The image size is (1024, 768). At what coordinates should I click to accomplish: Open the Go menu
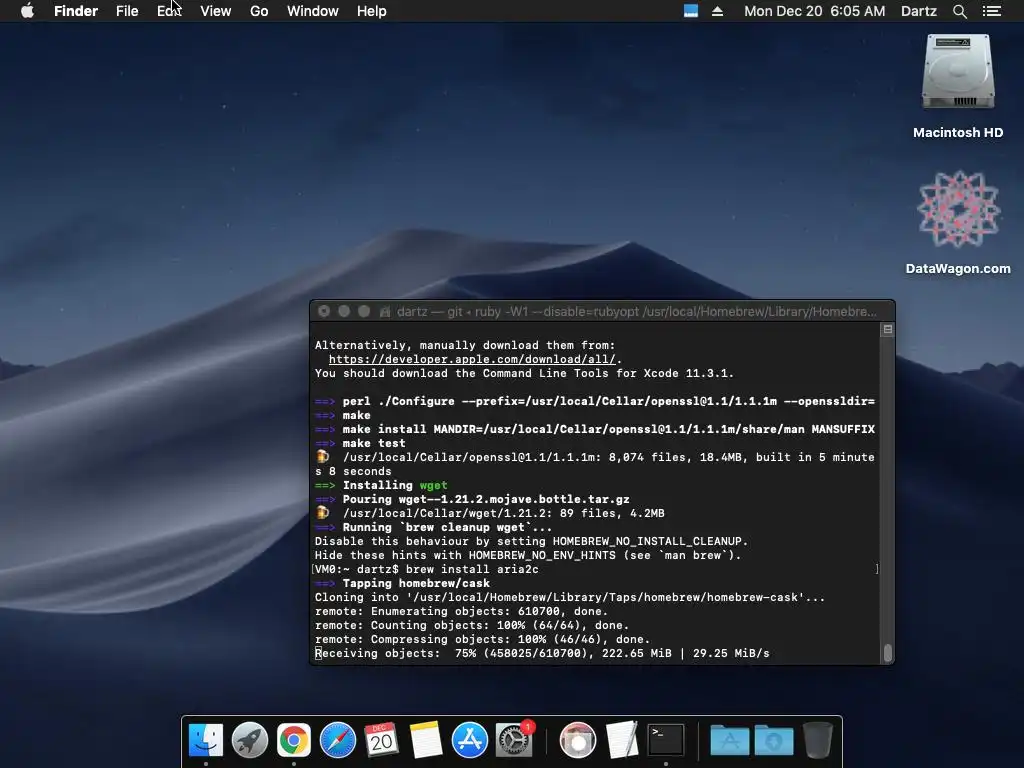(259, 11)
